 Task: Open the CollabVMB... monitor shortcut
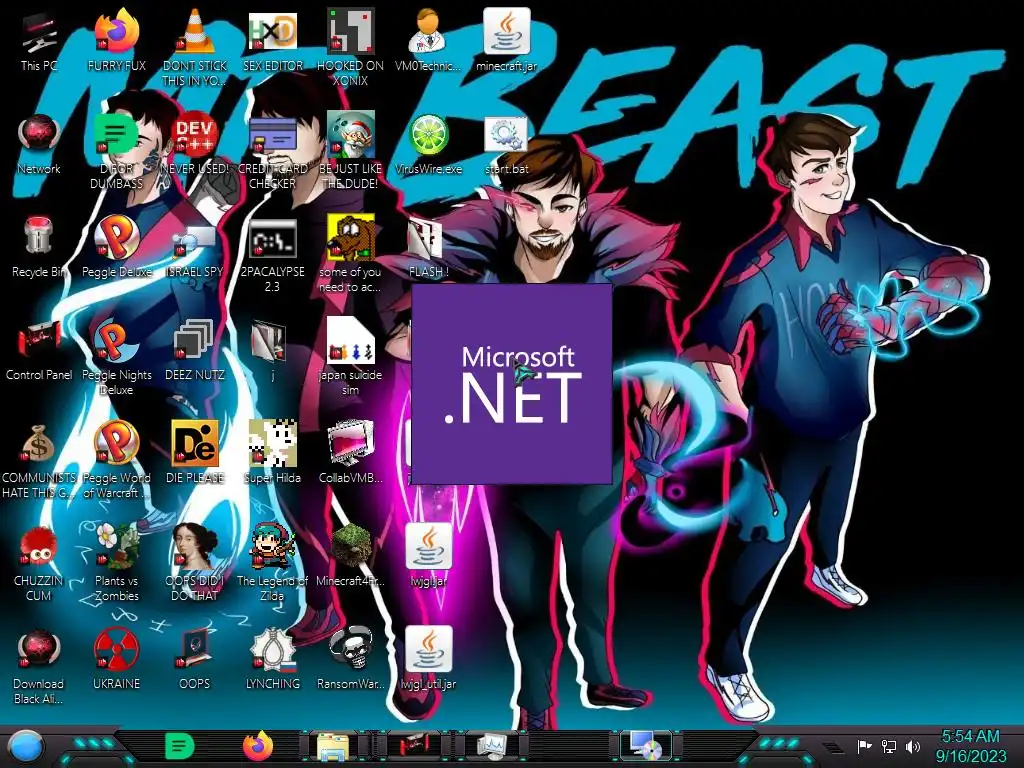point(350,454)
